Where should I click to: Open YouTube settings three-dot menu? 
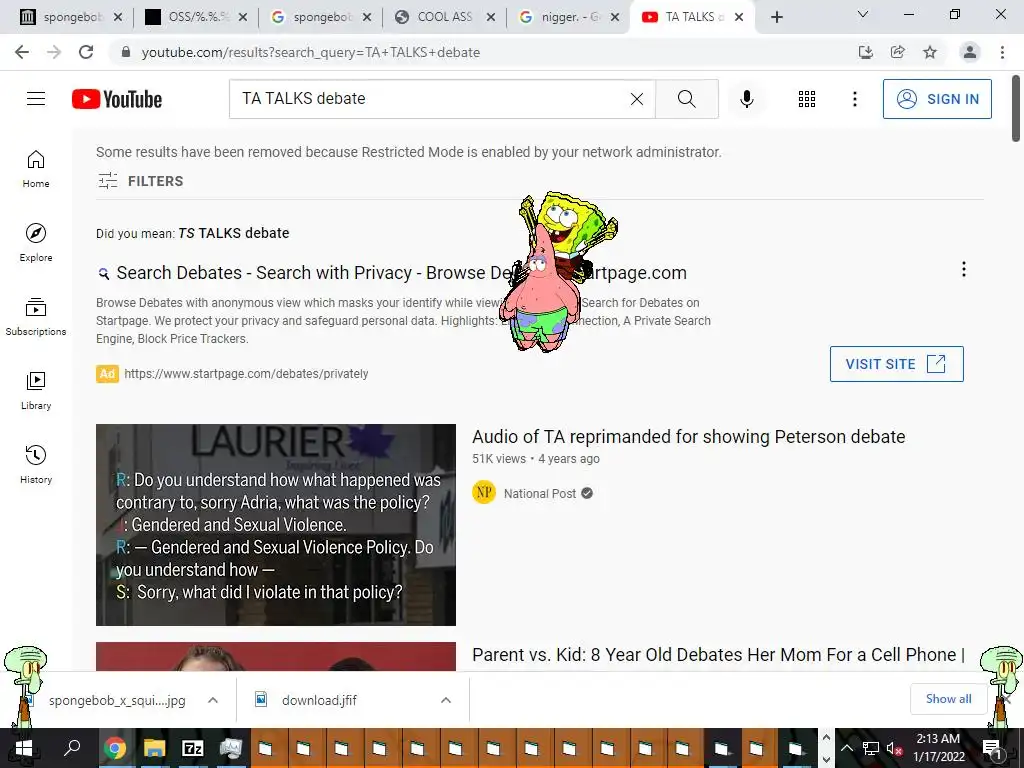pos(854,99)
